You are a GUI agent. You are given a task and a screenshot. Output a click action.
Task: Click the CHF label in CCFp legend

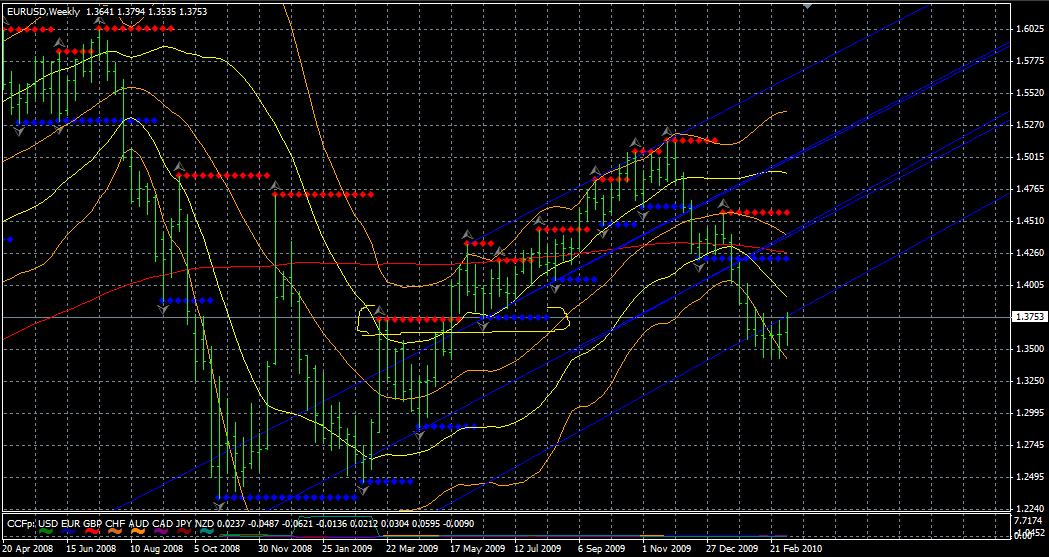tap(116, 524)
